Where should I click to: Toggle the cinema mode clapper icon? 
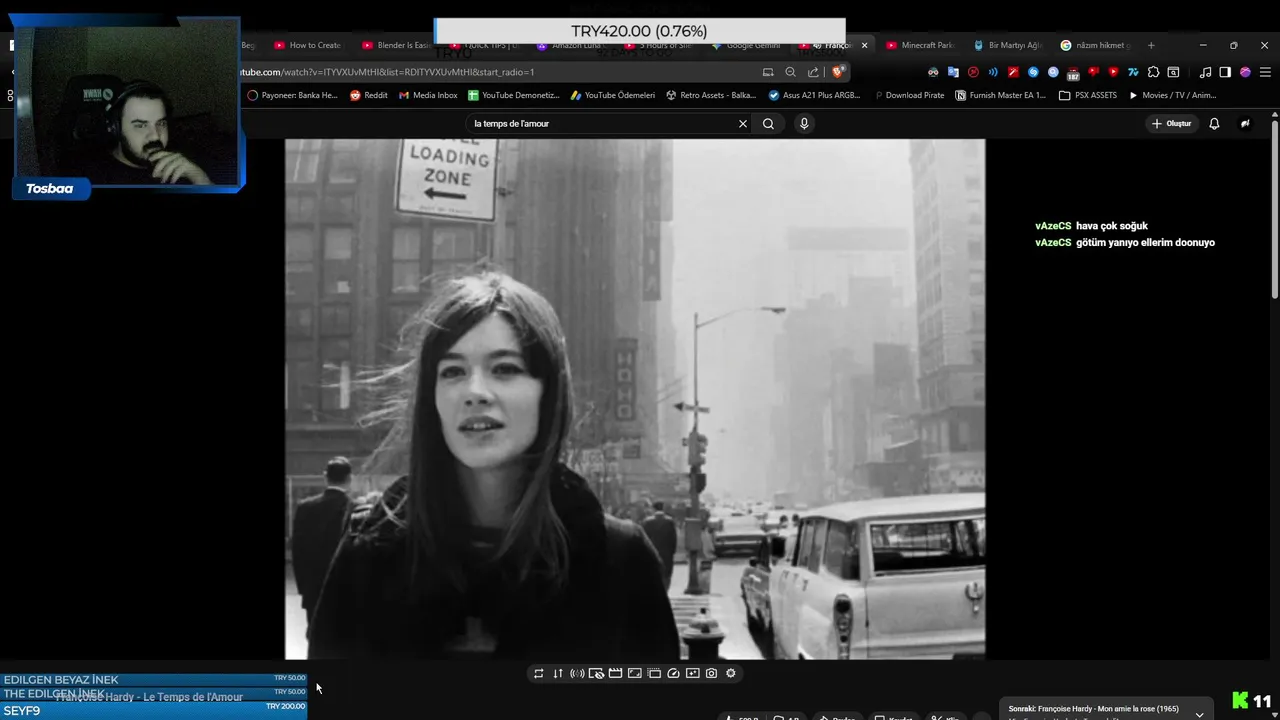(616, 673)
